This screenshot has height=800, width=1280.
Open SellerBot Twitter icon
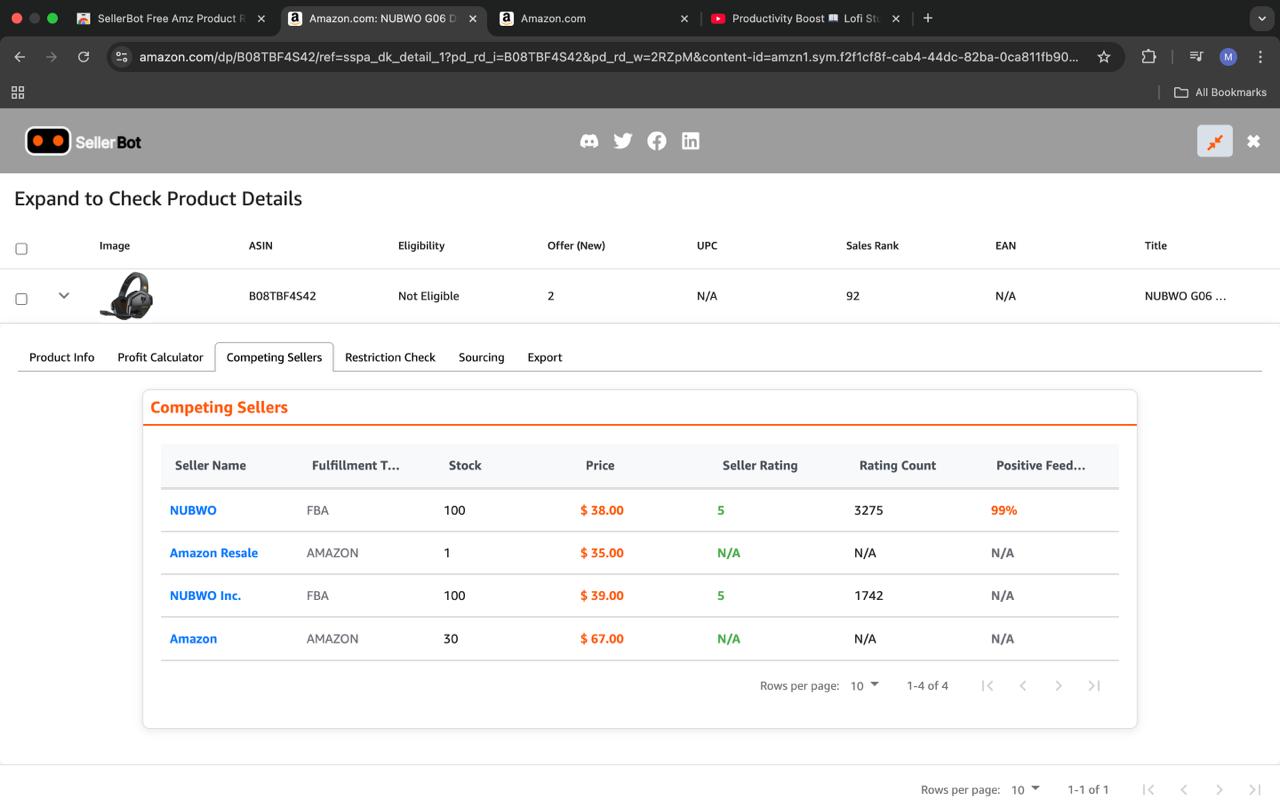[x=623, y=141]
